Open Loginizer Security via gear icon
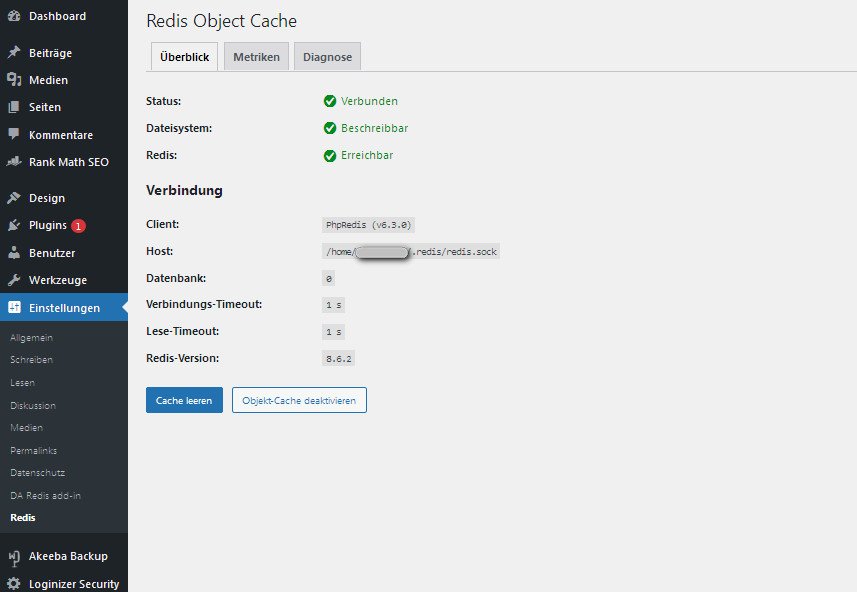857x592 pixels. [x=14, y=584]
